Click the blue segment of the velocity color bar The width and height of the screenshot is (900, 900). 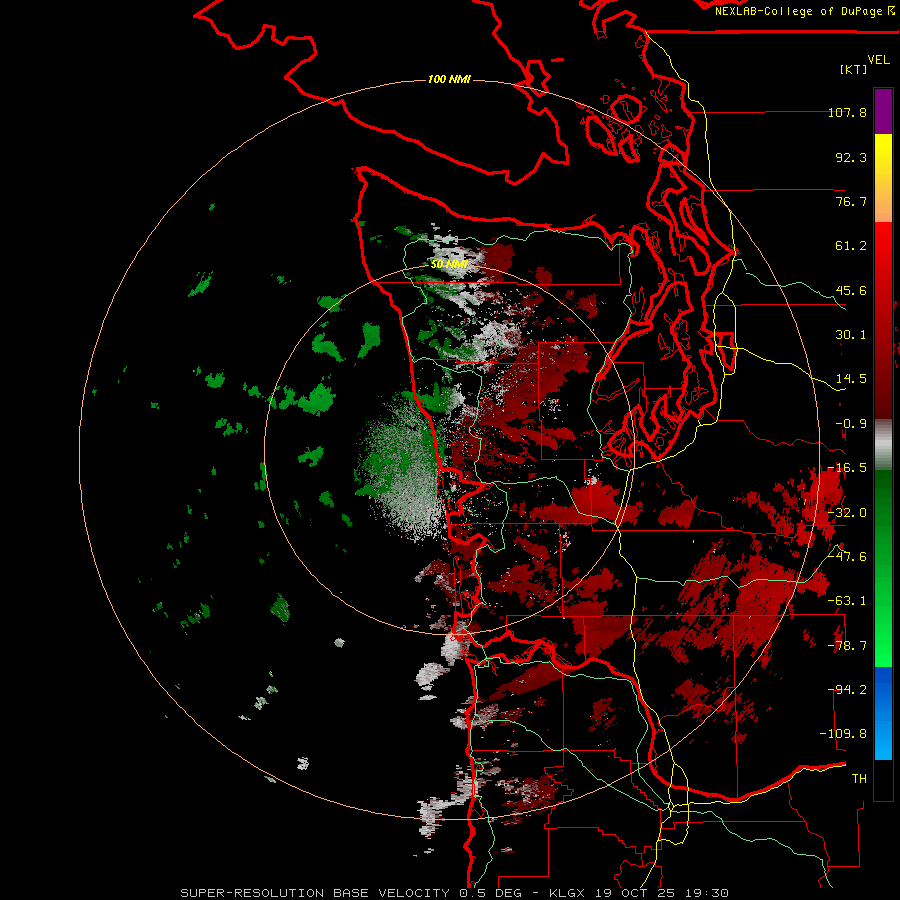coord(883,713)
